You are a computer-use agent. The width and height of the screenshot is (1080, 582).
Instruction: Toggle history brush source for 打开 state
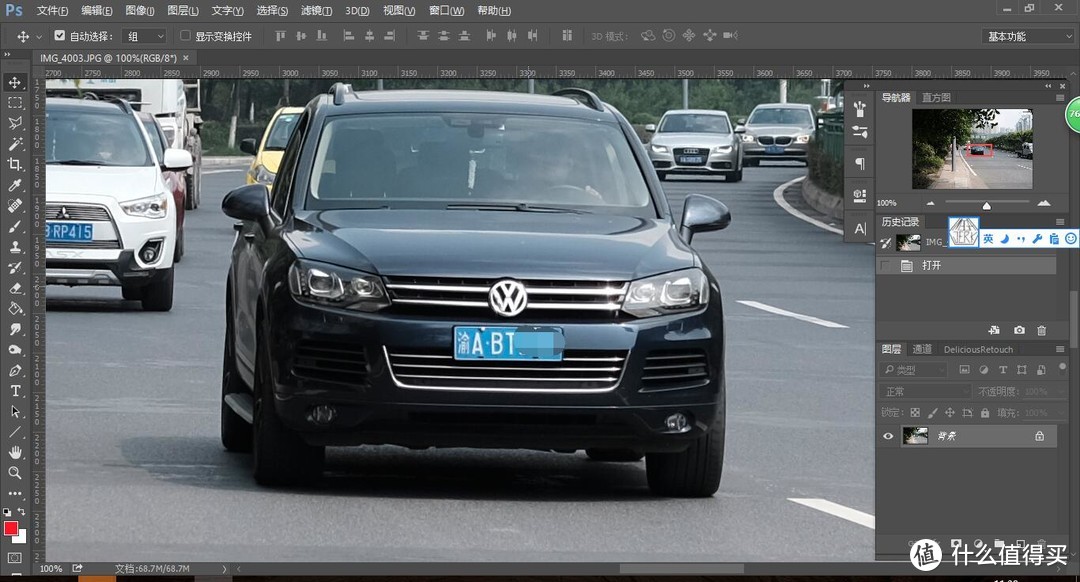886,265
